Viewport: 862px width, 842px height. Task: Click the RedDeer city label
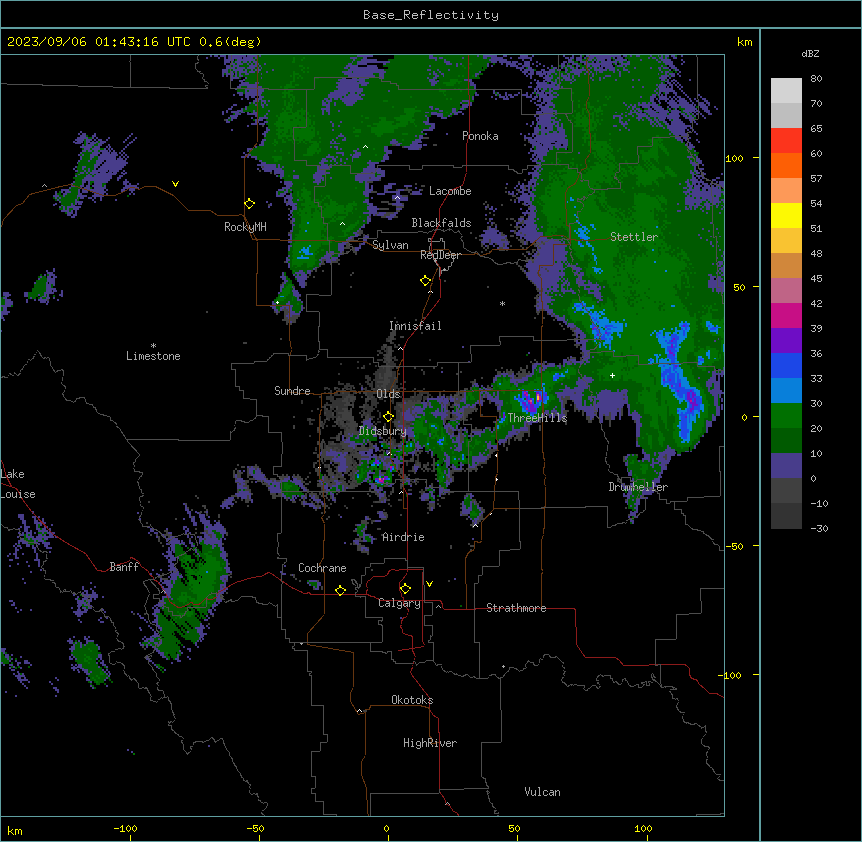[440, 255]
